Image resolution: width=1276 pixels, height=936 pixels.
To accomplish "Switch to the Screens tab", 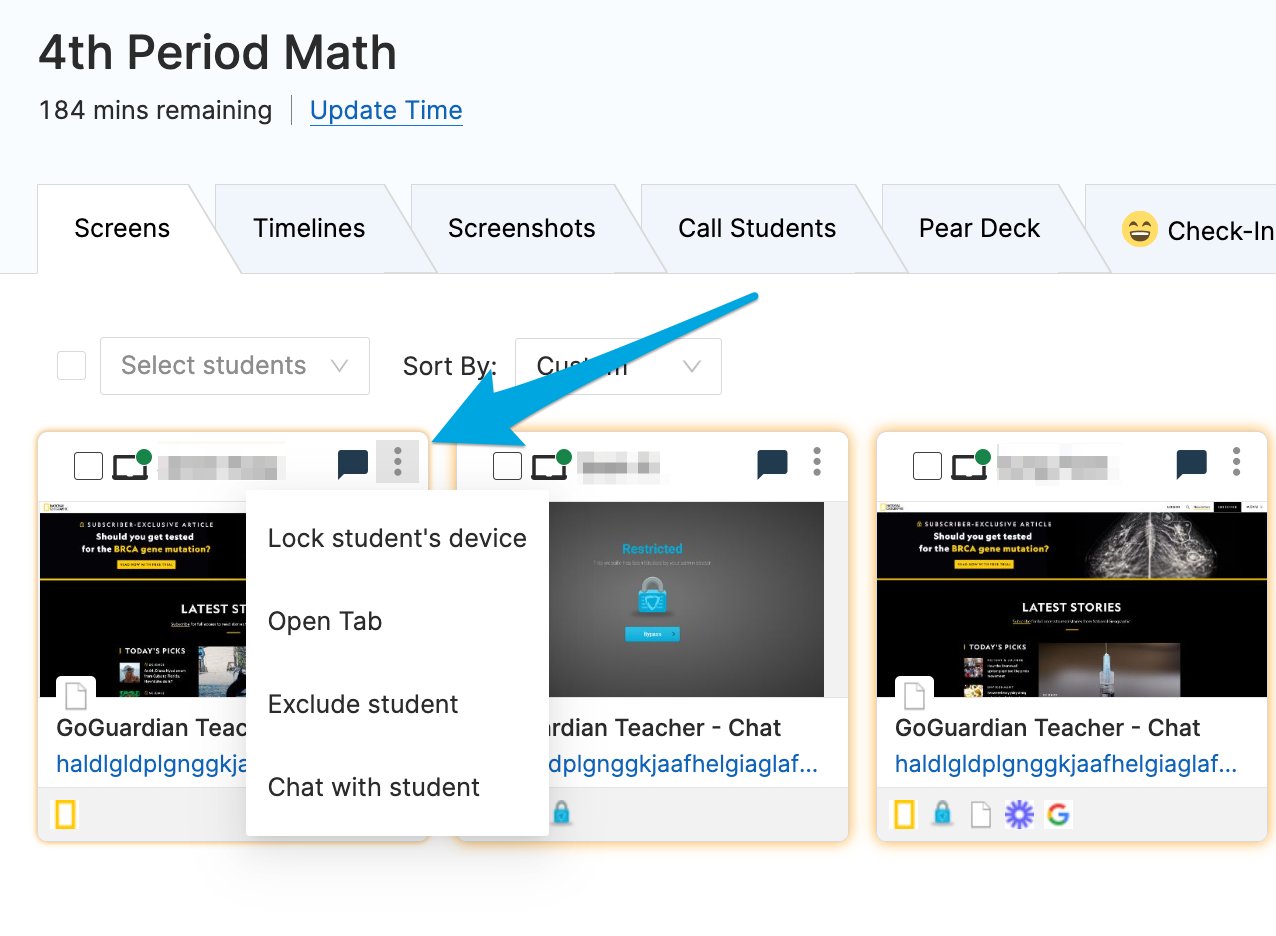I will 122,228.
